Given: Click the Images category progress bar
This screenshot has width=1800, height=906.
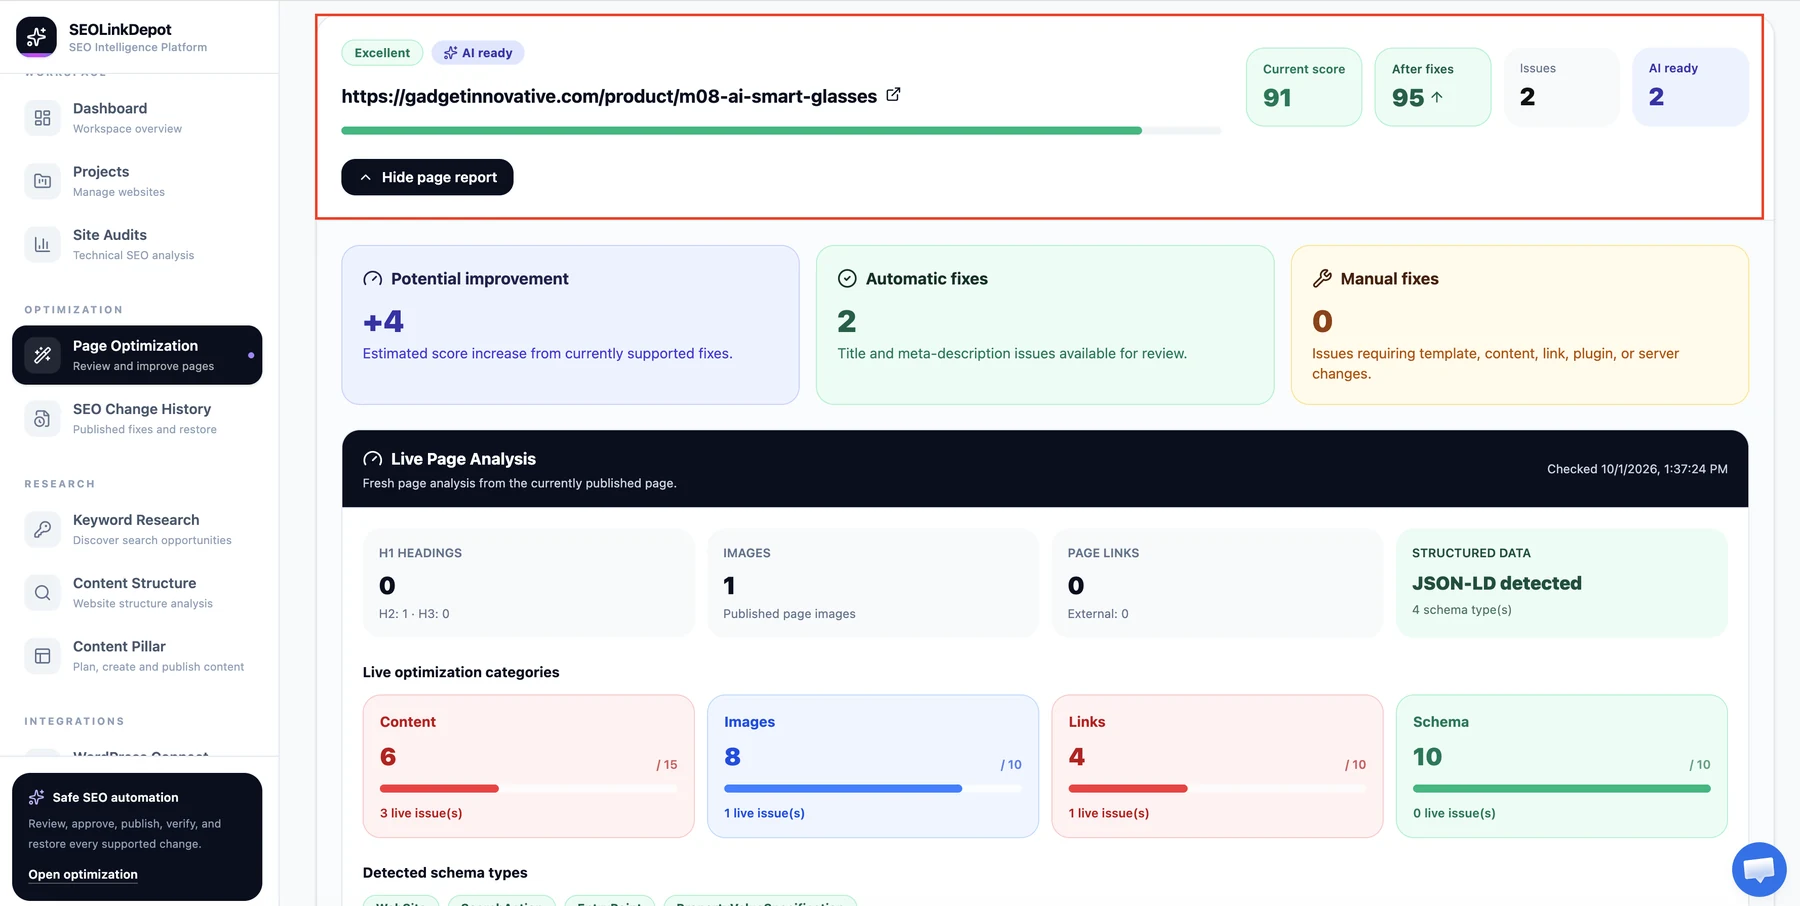Looking at the screenshot, I should point(873,788).
